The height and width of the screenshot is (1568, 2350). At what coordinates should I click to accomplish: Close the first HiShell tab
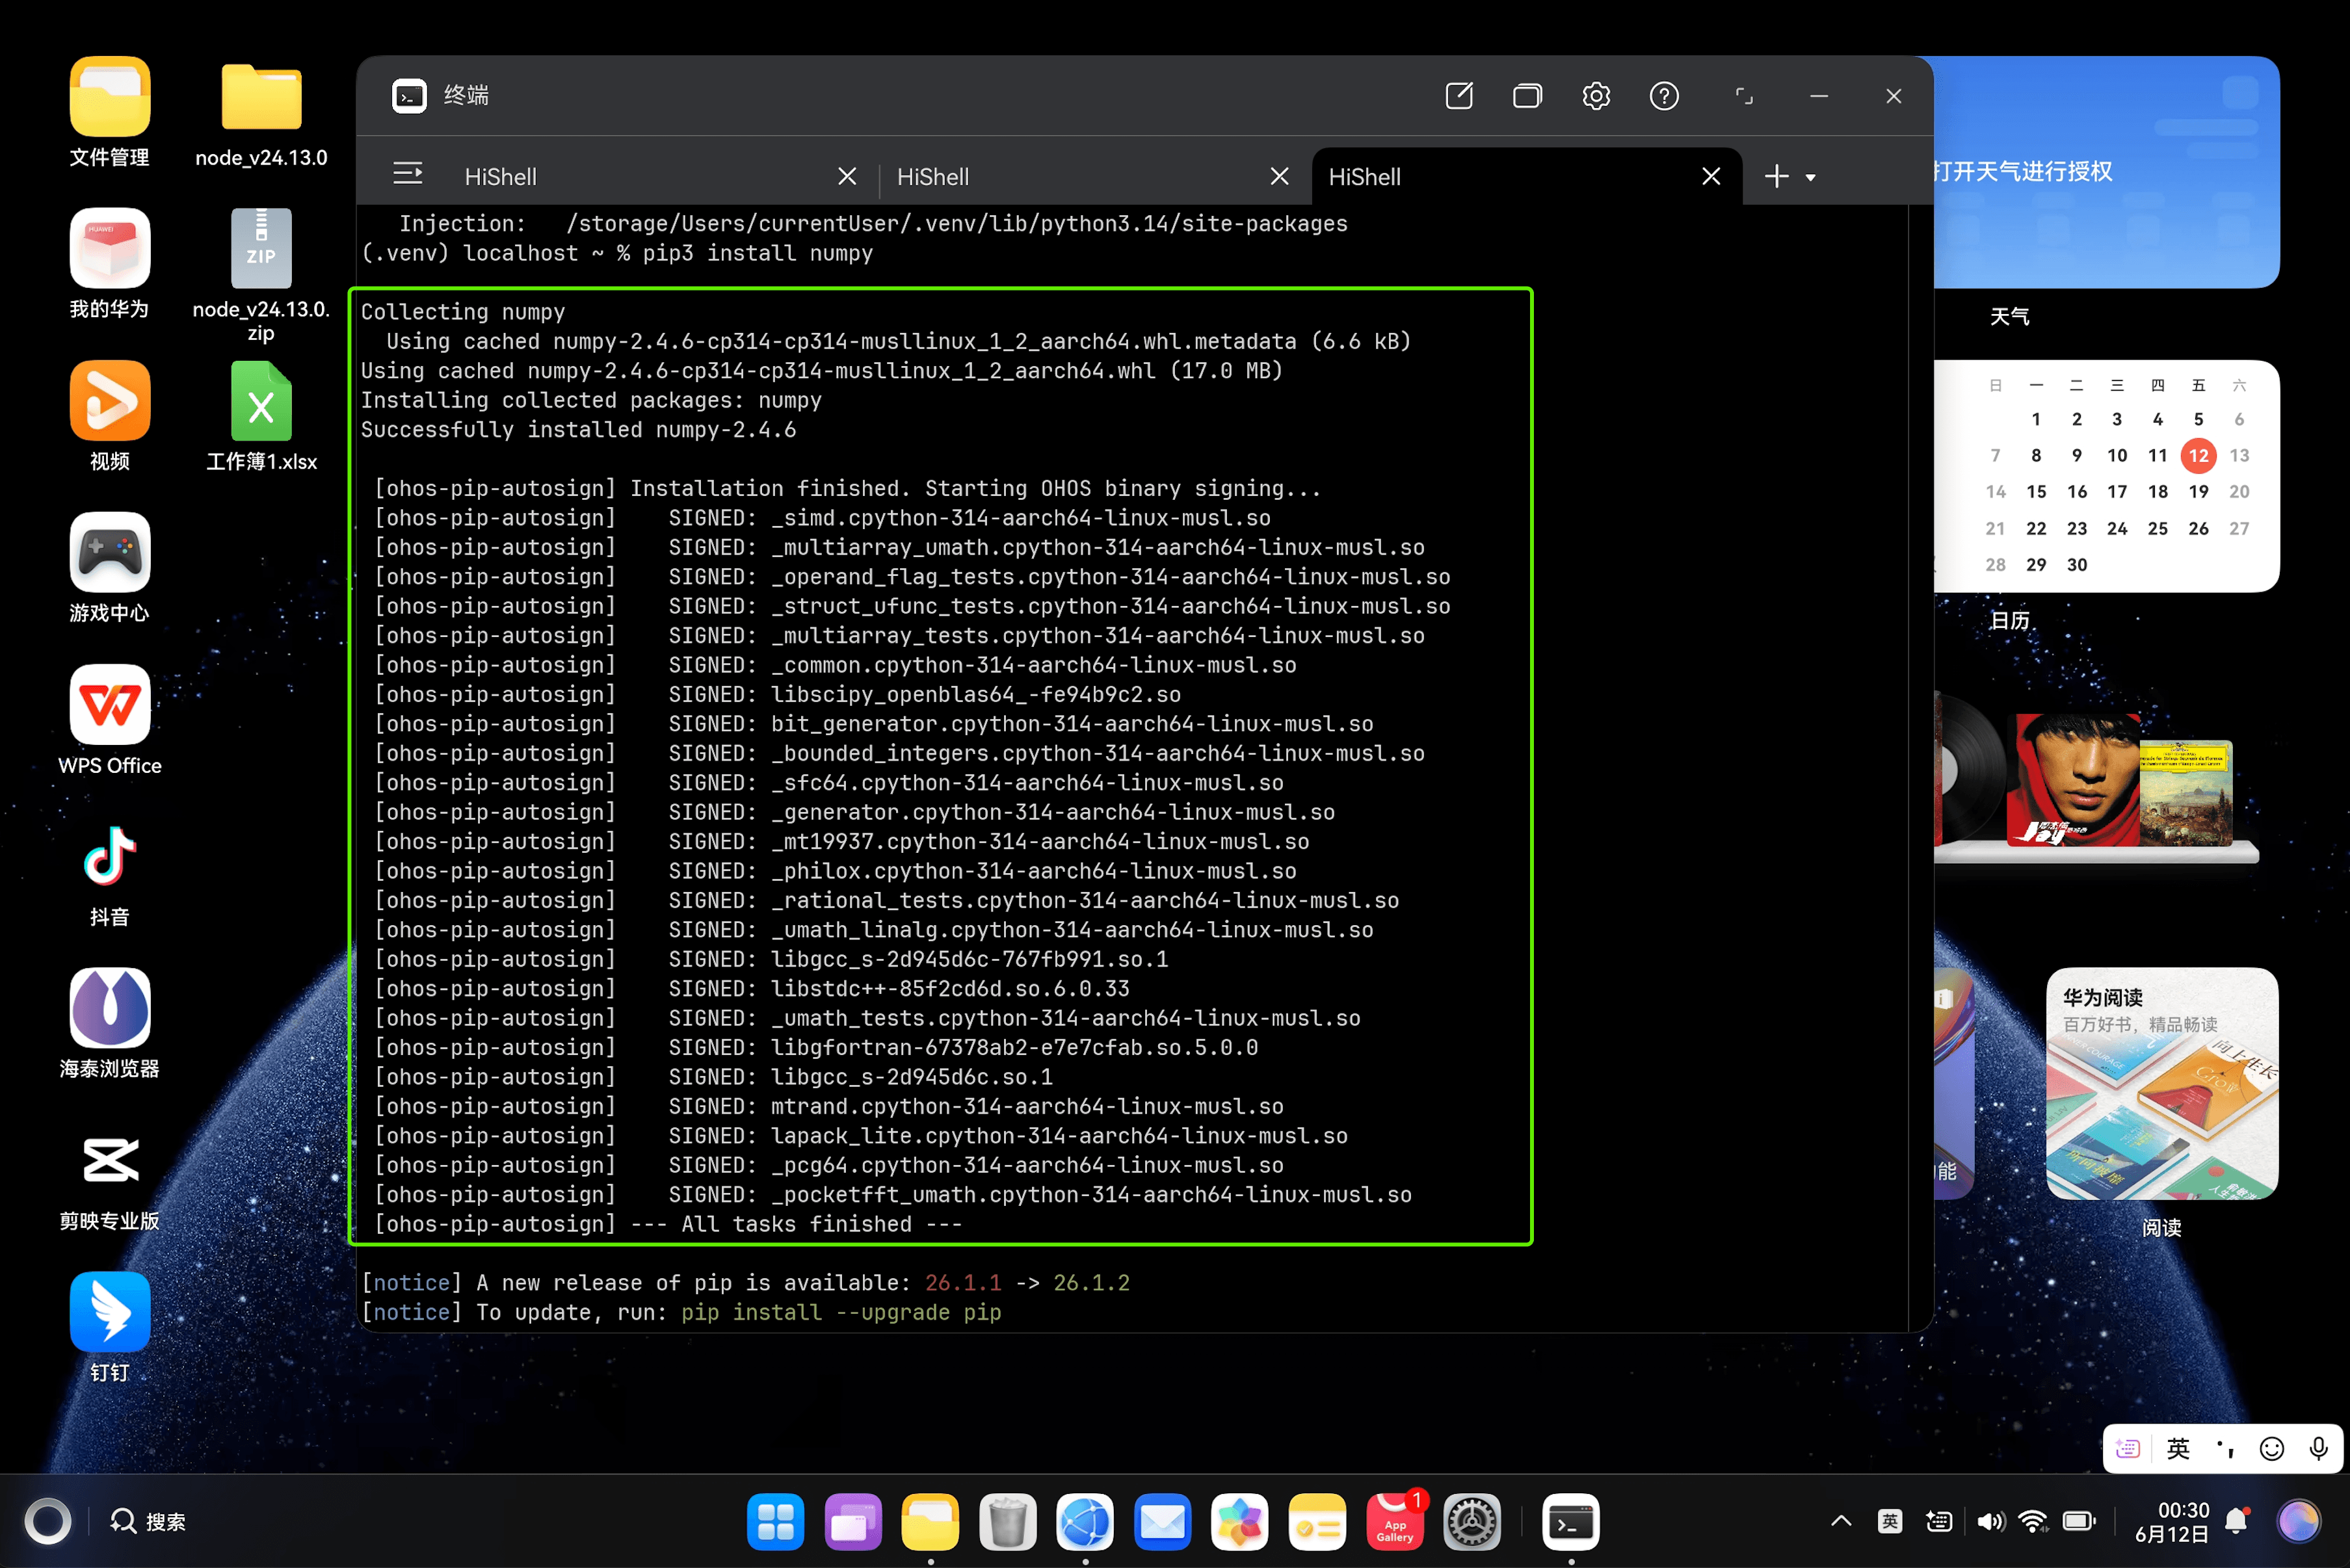pyautogui.click(x=847, y=176)
